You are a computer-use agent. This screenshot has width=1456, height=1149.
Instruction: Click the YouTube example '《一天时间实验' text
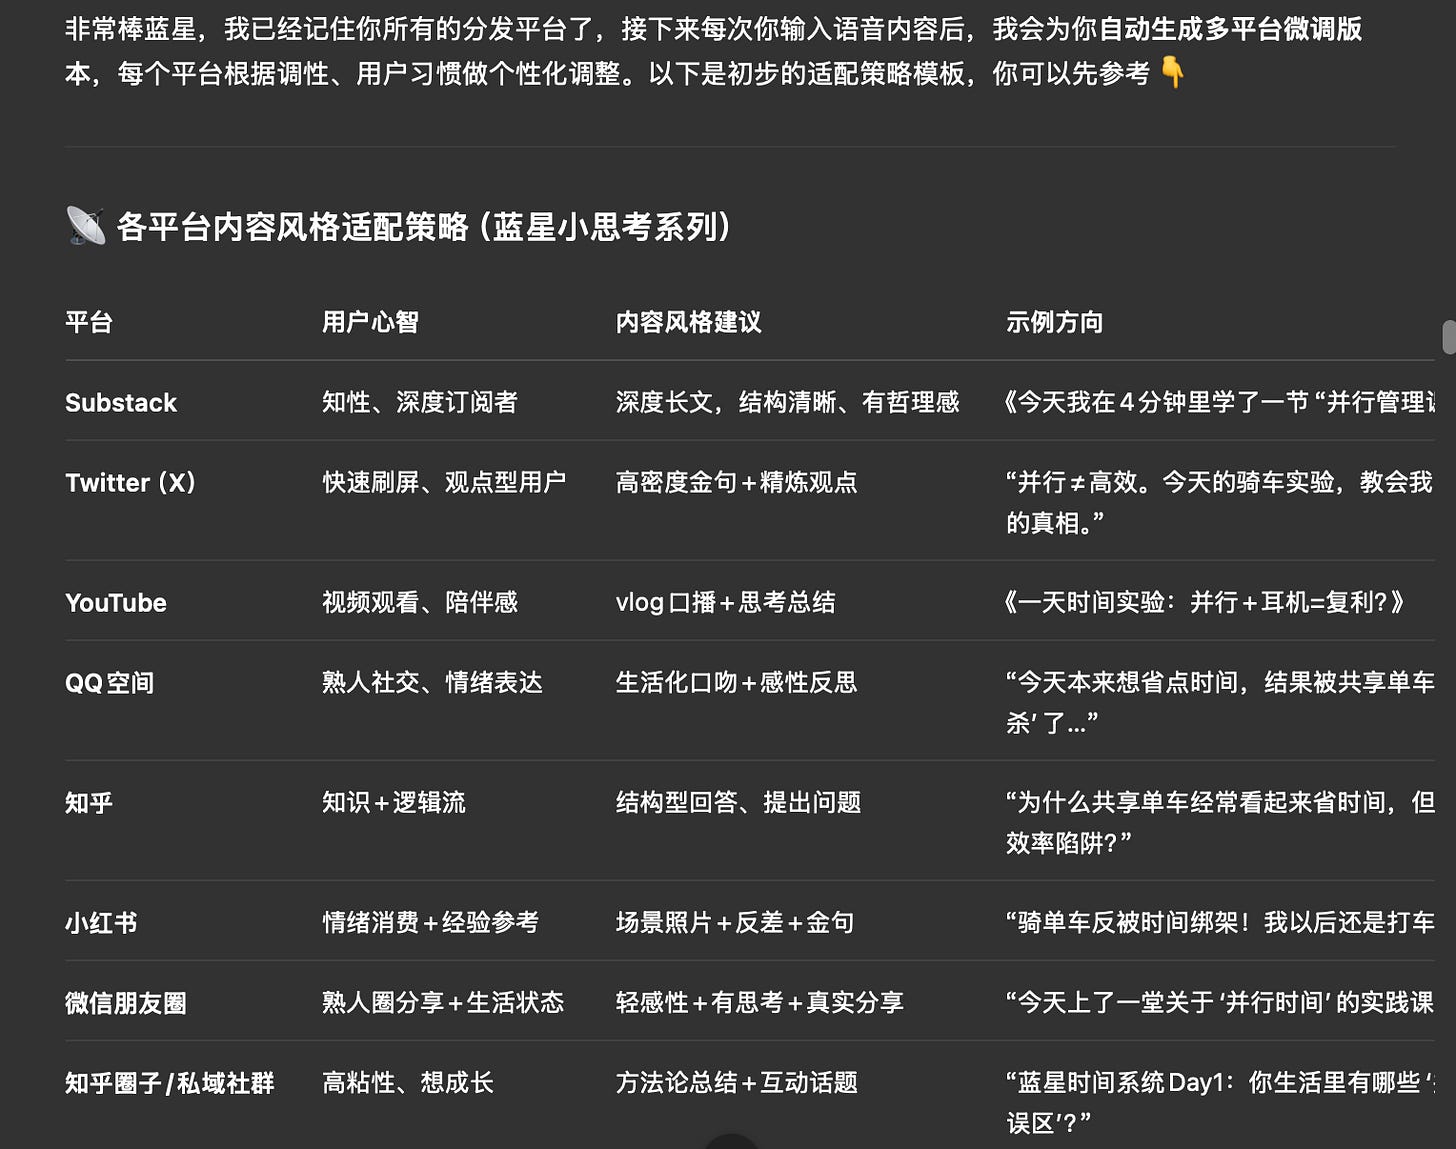coord(1205,602)
